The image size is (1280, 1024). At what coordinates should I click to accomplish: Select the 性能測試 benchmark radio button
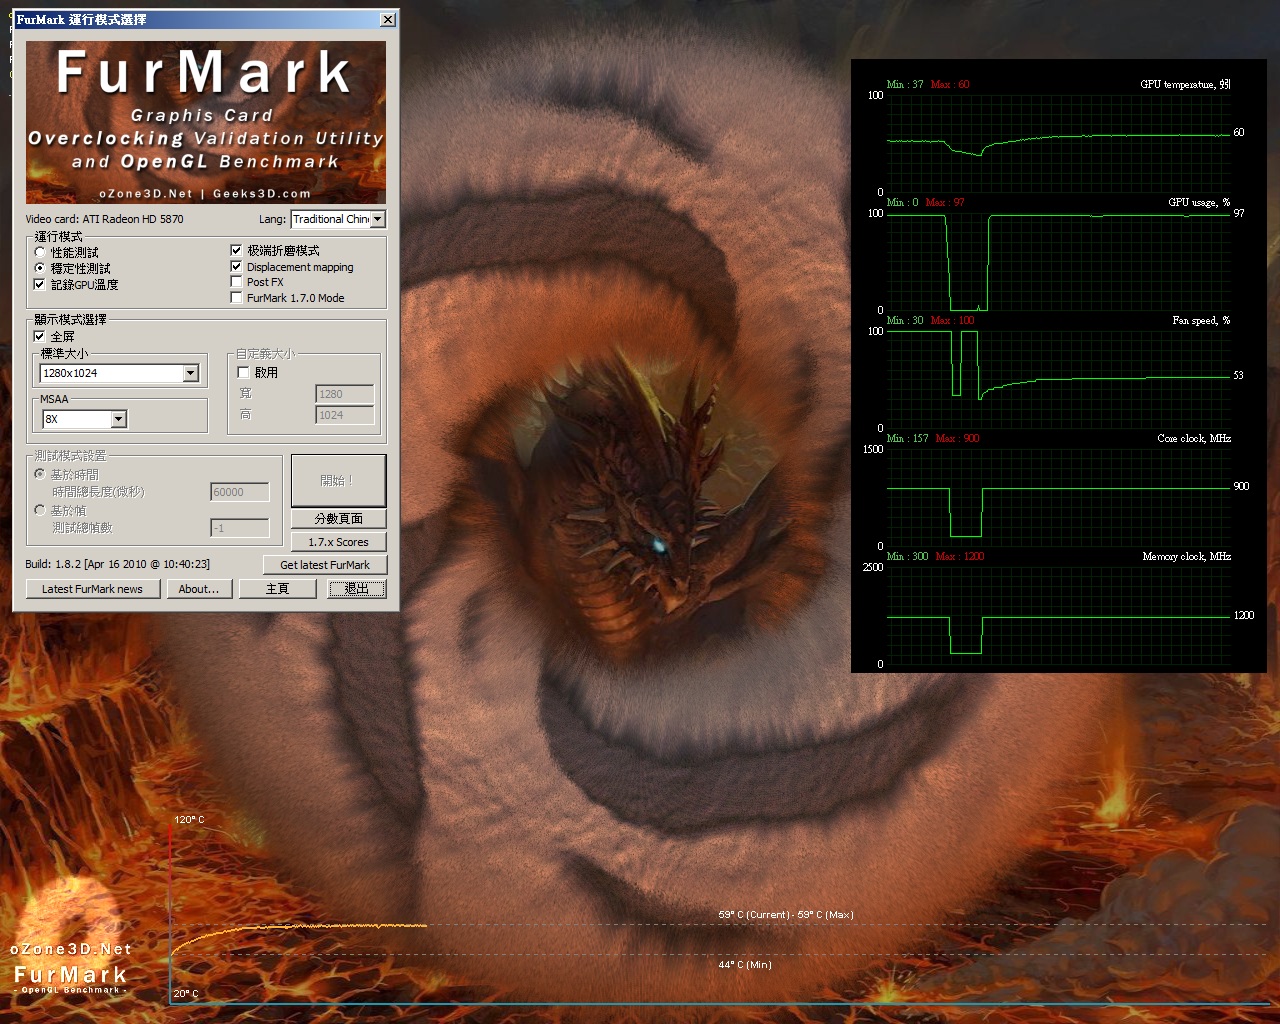[x=40, y=252]
